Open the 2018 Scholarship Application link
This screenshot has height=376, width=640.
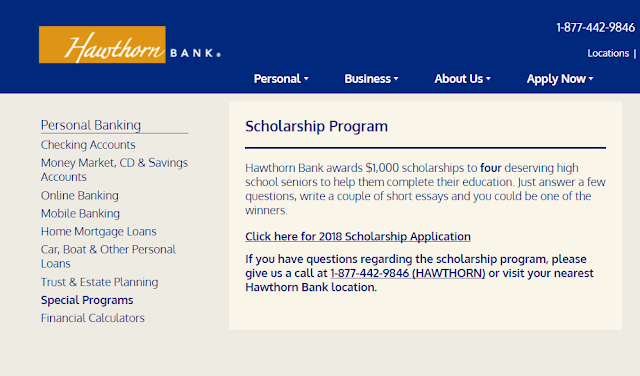[x=358, y=236]
